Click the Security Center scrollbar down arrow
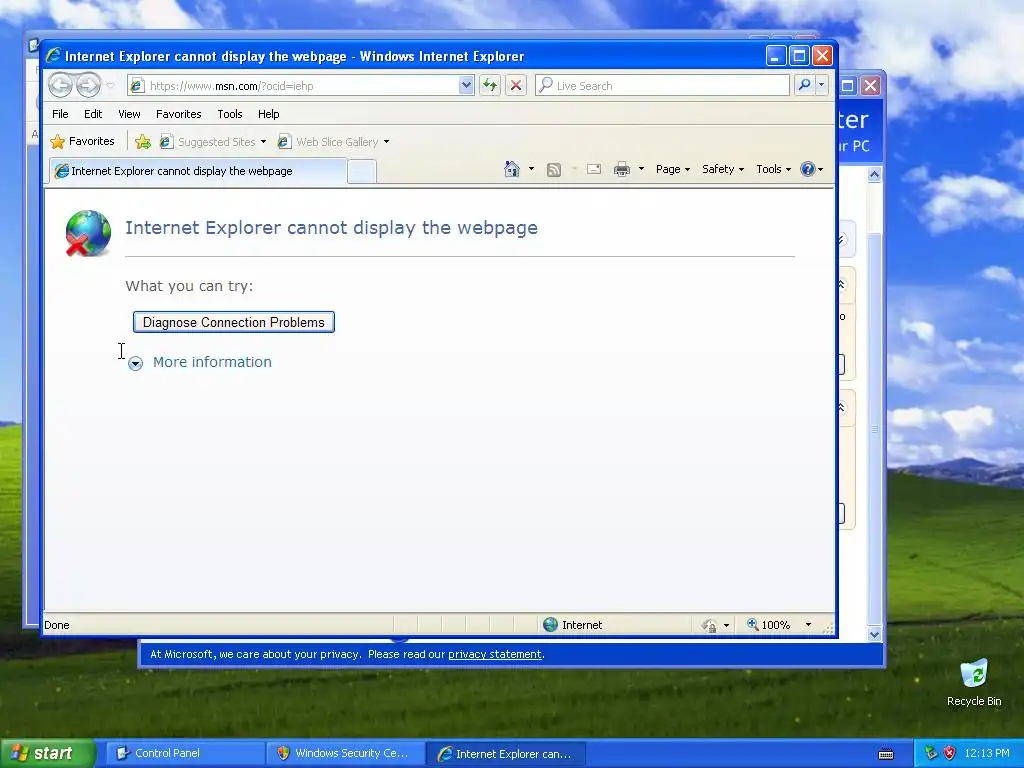 874,633
